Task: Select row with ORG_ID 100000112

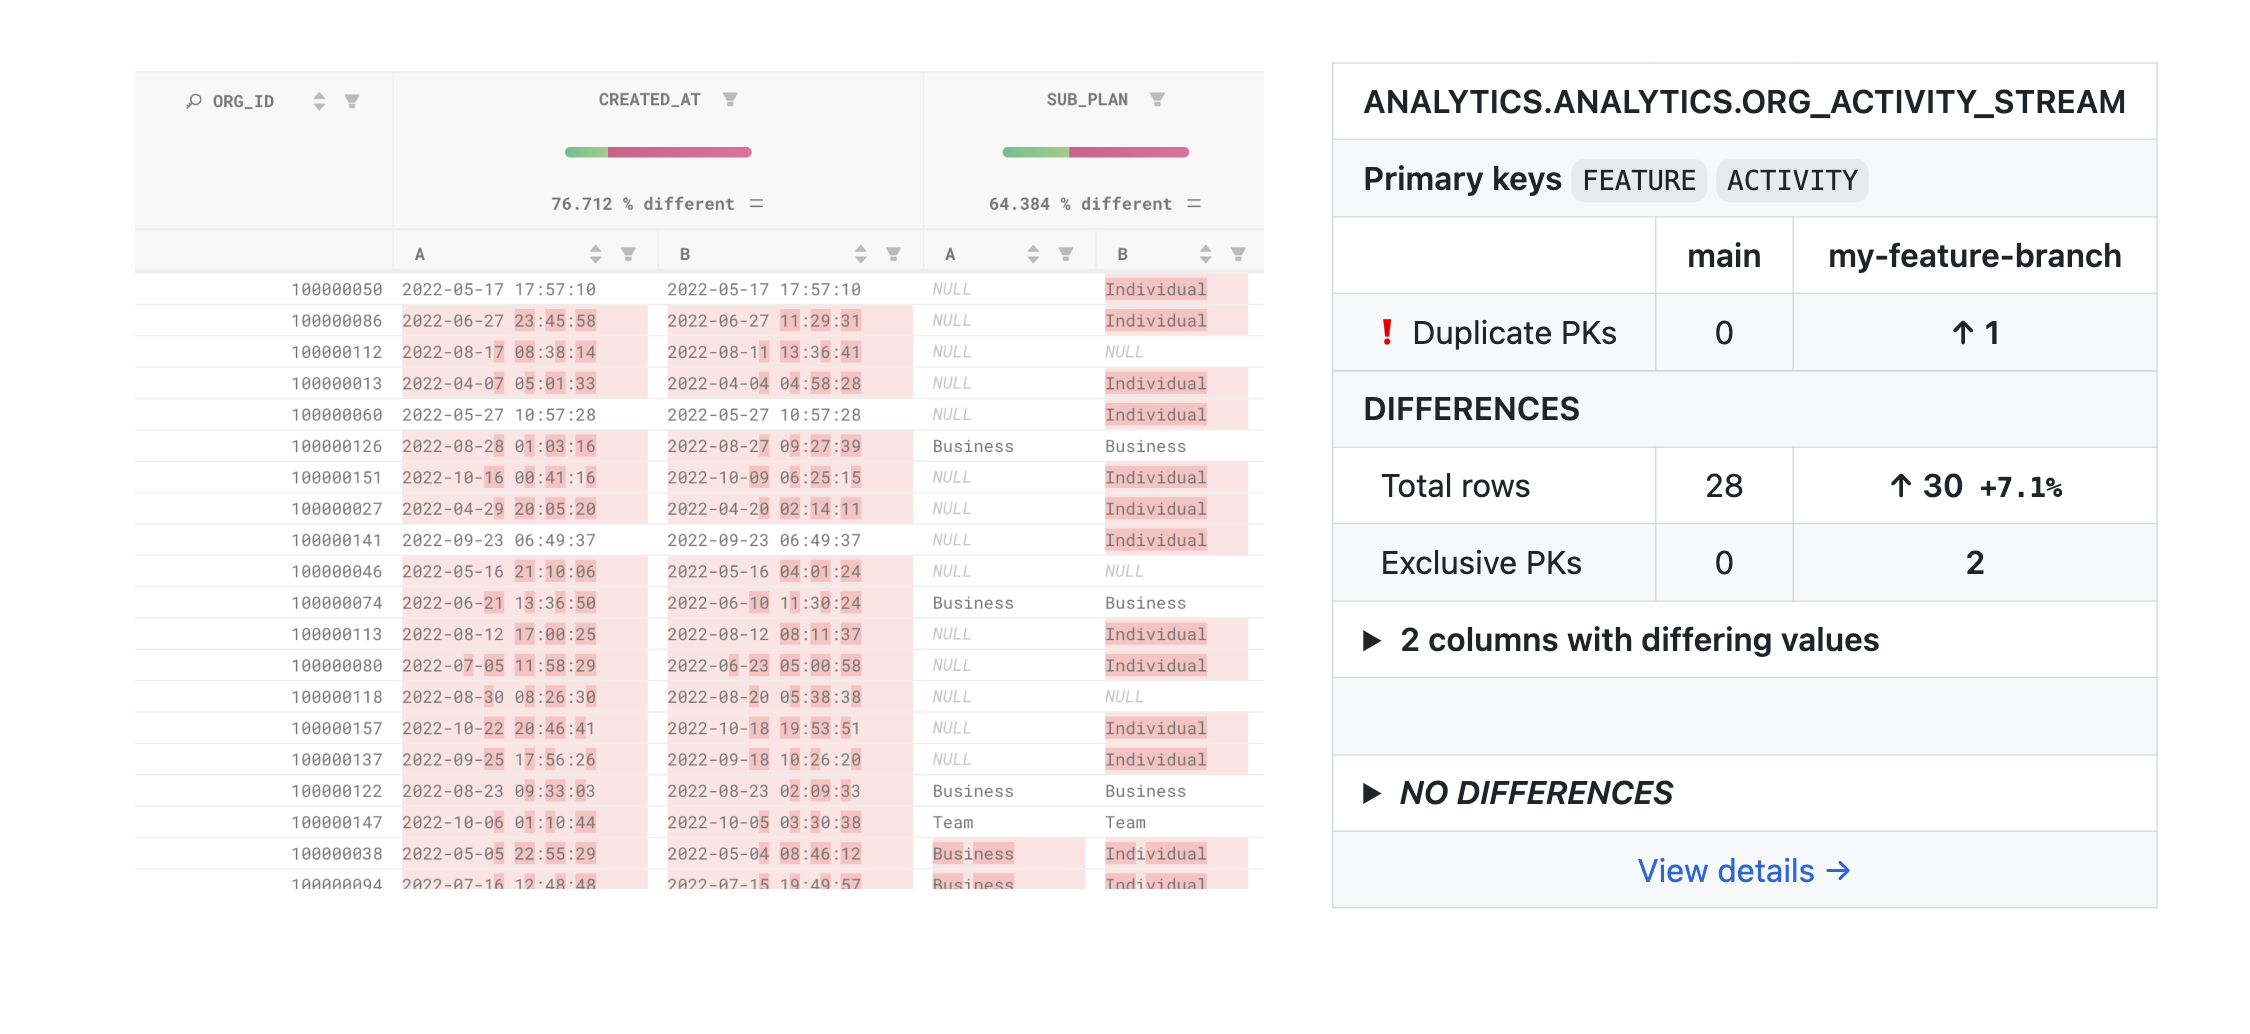Action: 699,352
